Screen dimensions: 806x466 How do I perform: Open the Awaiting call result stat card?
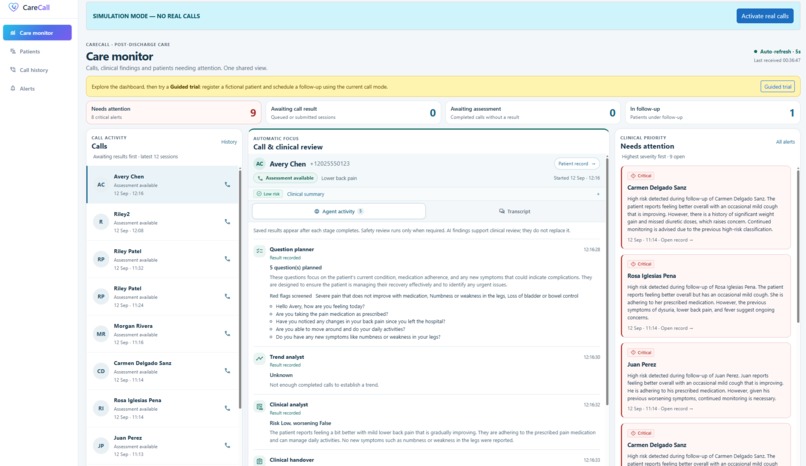pos(353,113)
